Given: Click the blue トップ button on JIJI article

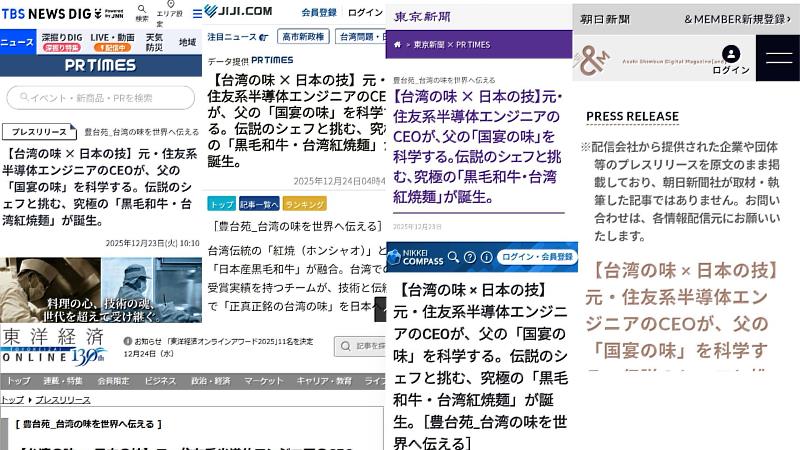Looking at the screenshot, I should pos(221,204).
